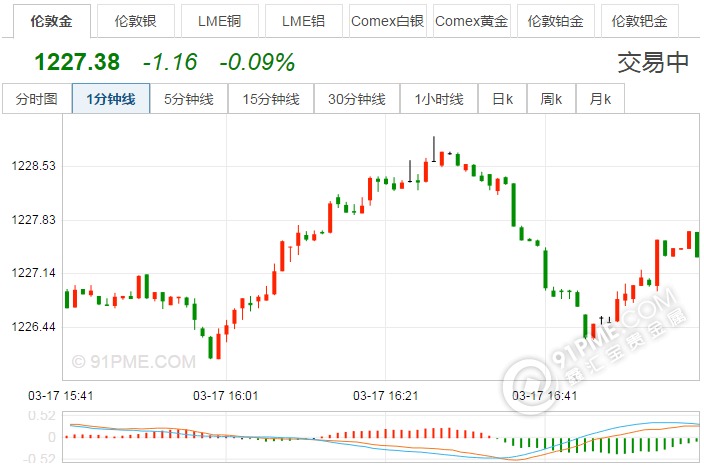
Task: Show the 日k chart
Action: 502,99
